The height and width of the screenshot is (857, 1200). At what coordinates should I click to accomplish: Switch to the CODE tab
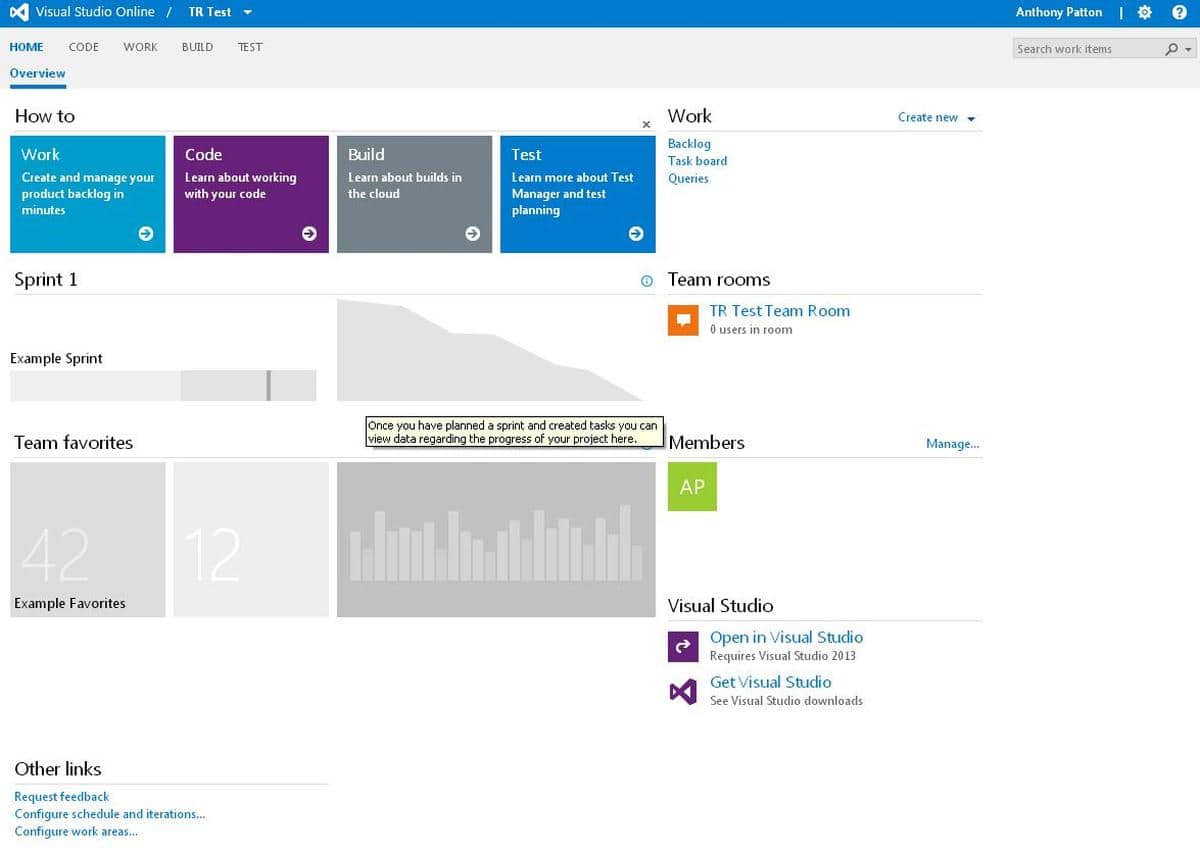[84, 47]
